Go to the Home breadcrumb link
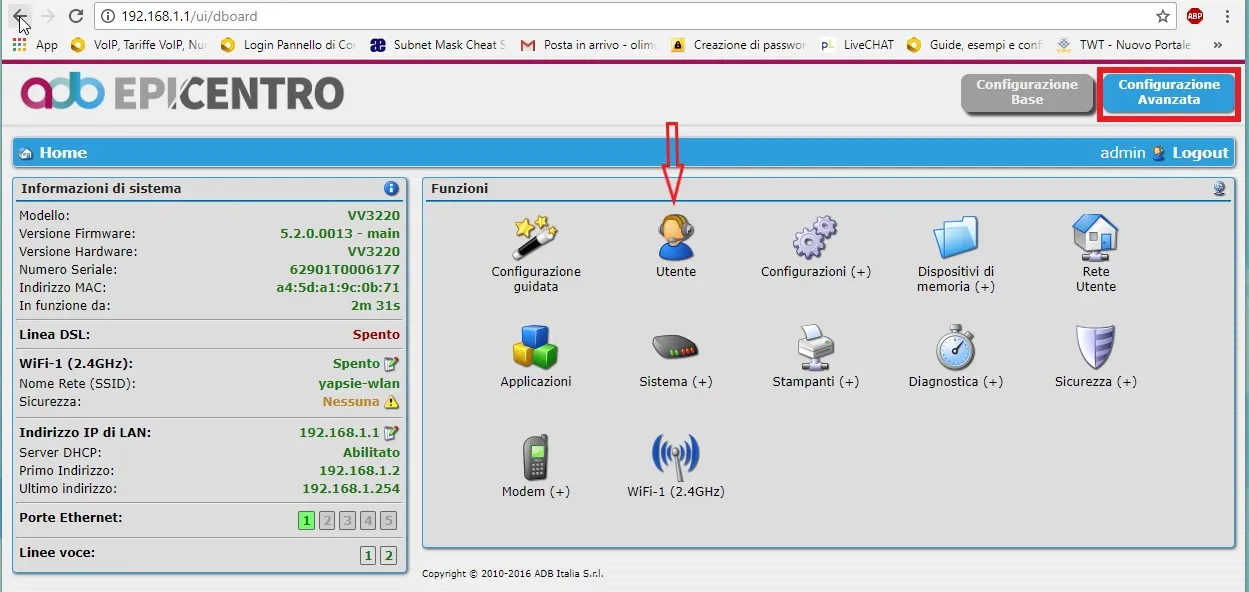The width and height of the screenshot is (1249, 592). (x=62, y=153)
